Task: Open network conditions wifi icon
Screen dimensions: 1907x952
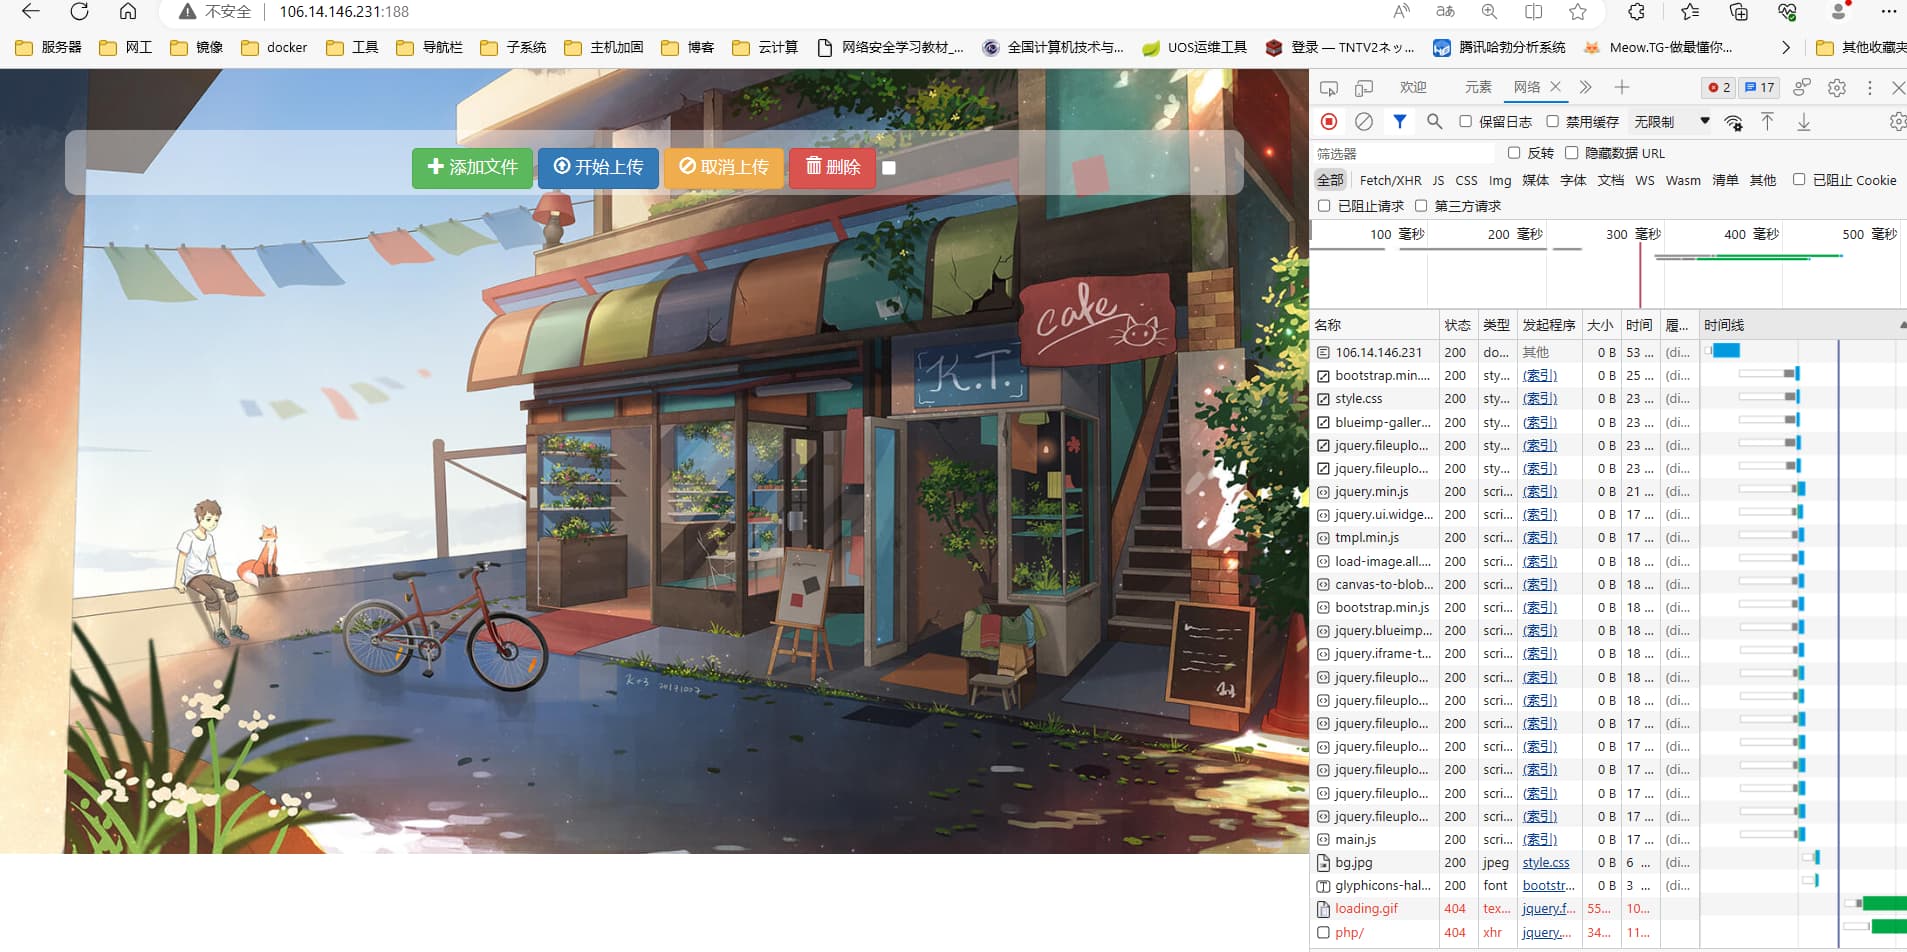Action: coord(1734,122)
